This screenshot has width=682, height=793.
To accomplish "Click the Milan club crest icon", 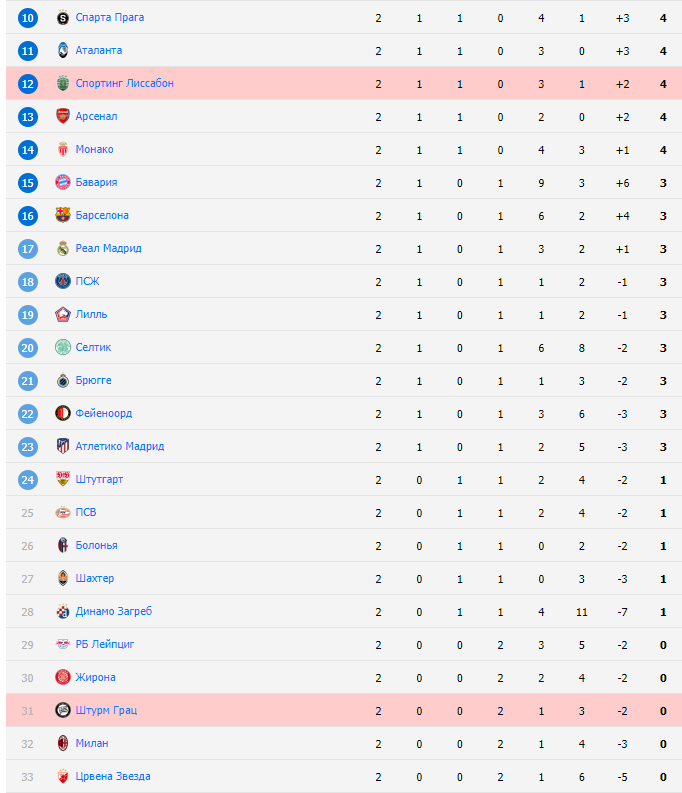I will [63, 744].
